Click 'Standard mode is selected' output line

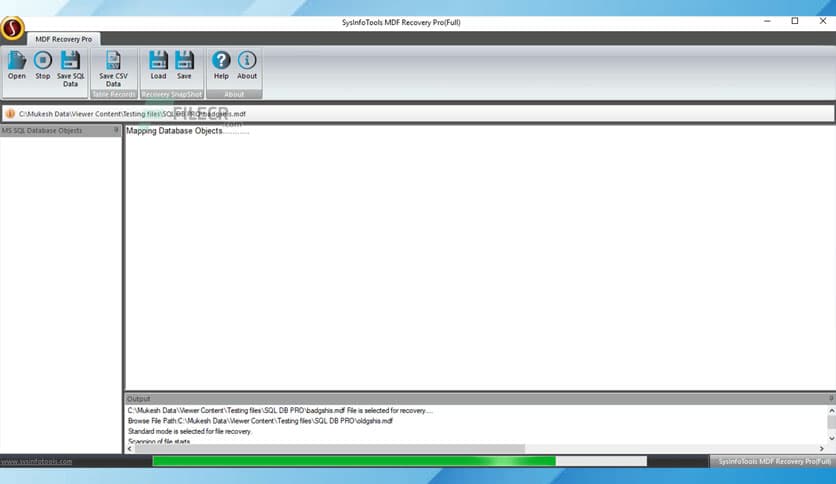click(189, 431)
